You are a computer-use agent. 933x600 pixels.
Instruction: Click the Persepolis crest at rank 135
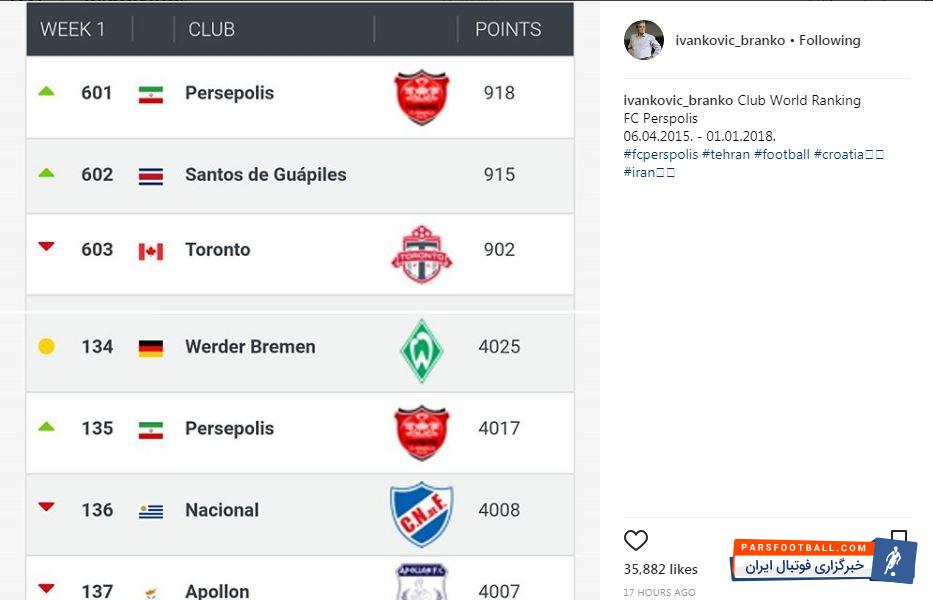[x=421, y=432]
